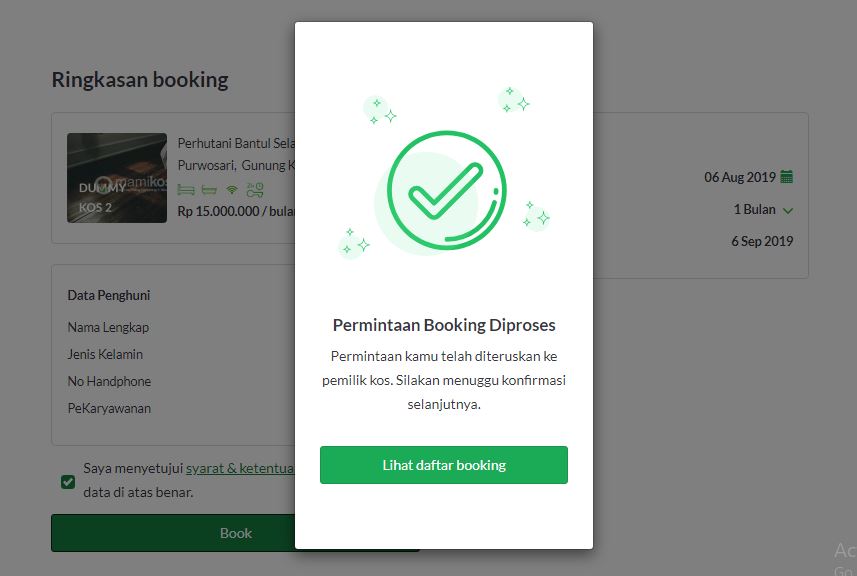Click the bathtub facility icon
The height and width of the screenshot is (576, 857).
pos(208,189)
